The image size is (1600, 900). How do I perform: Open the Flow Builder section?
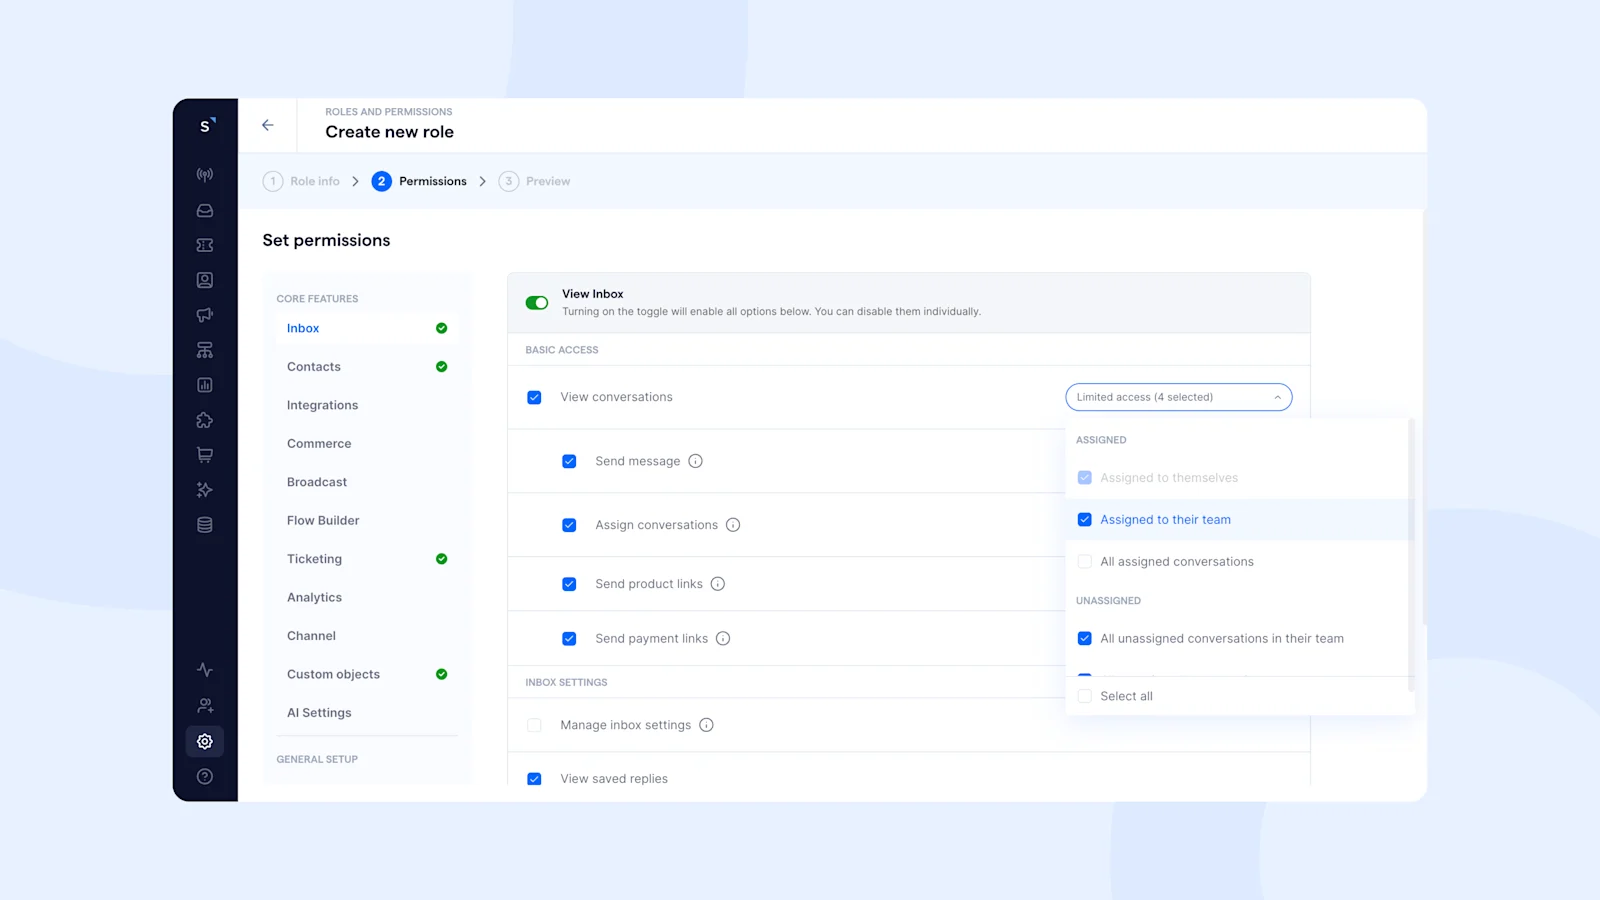click(322, 520)
